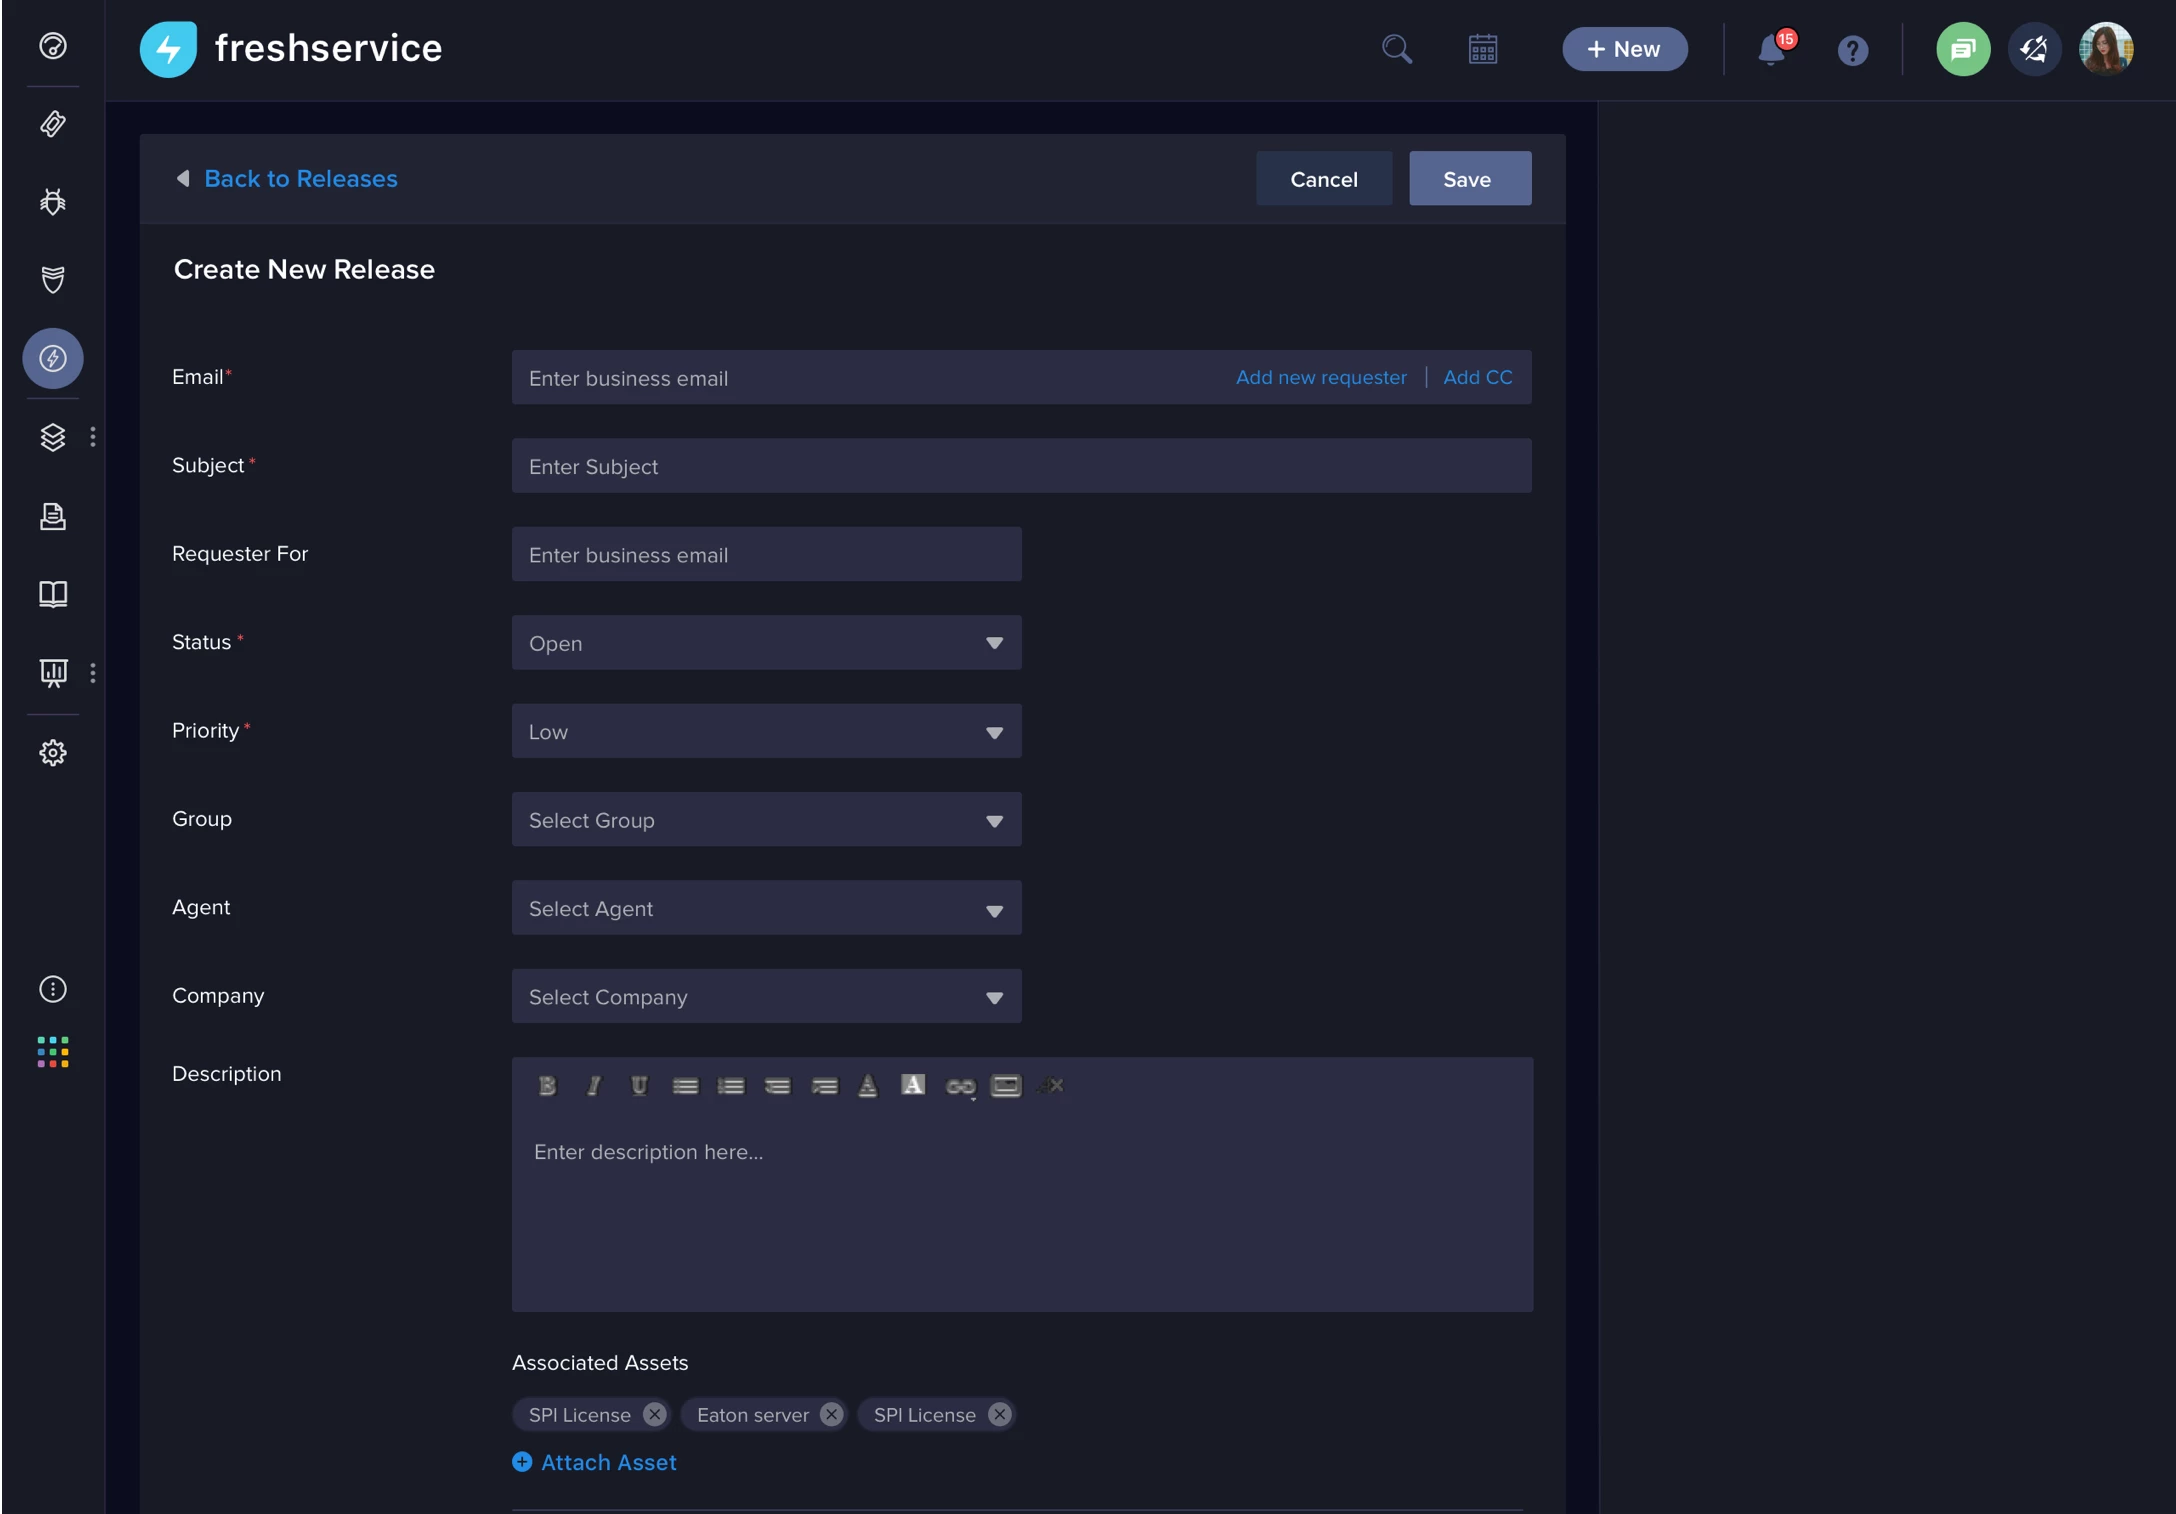Remove the Eaton server asset tag
The image size is (2176, 1514).
tap(831, 1414)
